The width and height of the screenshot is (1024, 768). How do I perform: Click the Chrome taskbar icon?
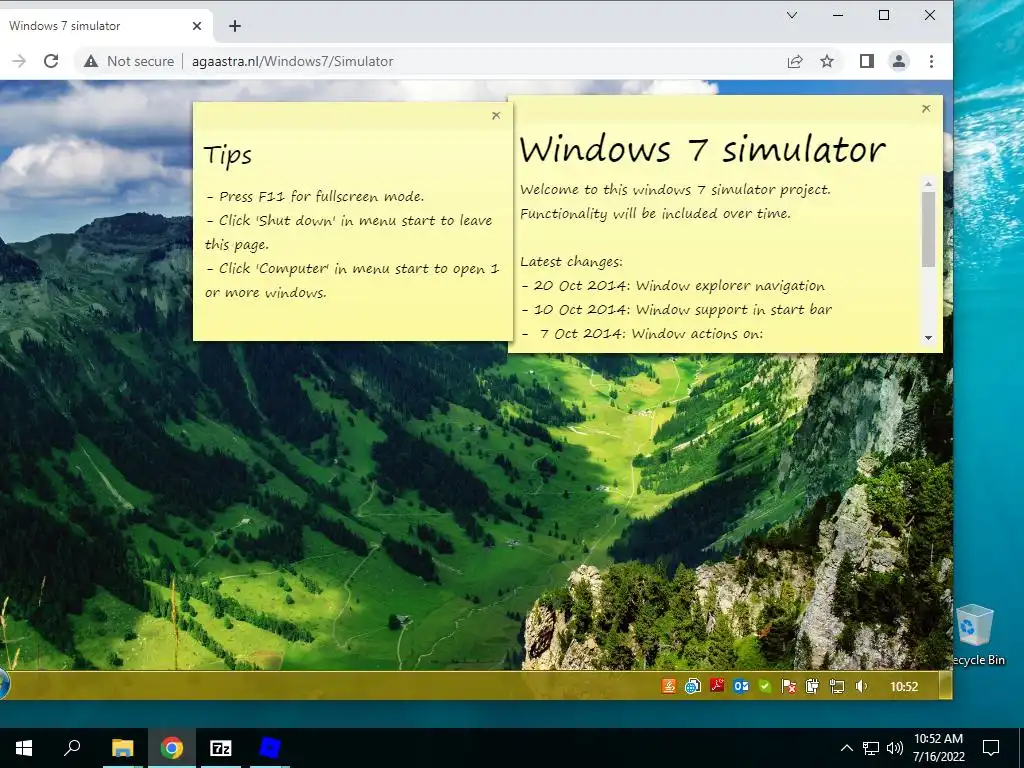[x=172, y=748]
